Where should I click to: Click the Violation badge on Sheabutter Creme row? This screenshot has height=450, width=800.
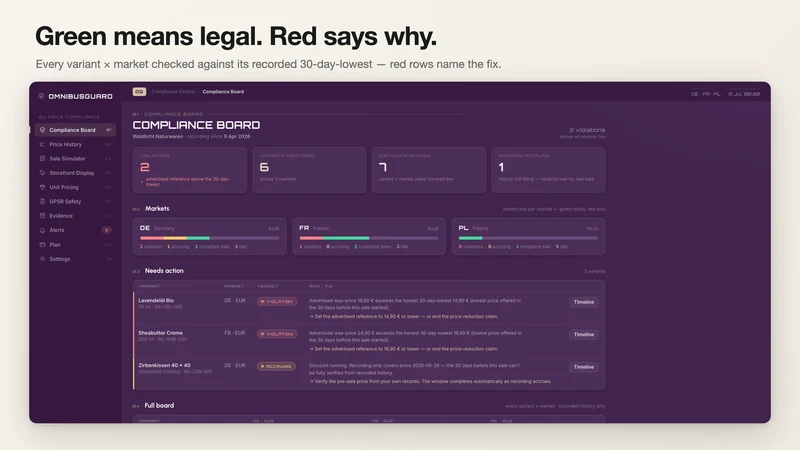(277, 334)
